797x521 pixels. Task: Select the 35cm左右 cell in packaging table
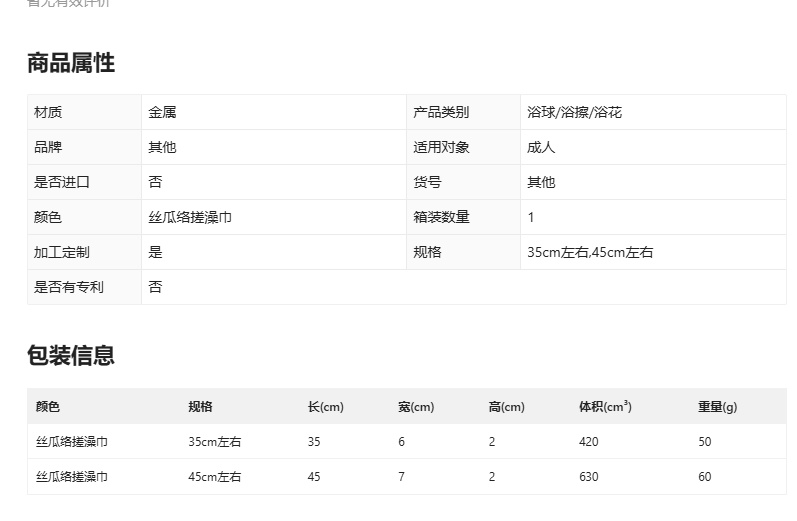point(215,442)
